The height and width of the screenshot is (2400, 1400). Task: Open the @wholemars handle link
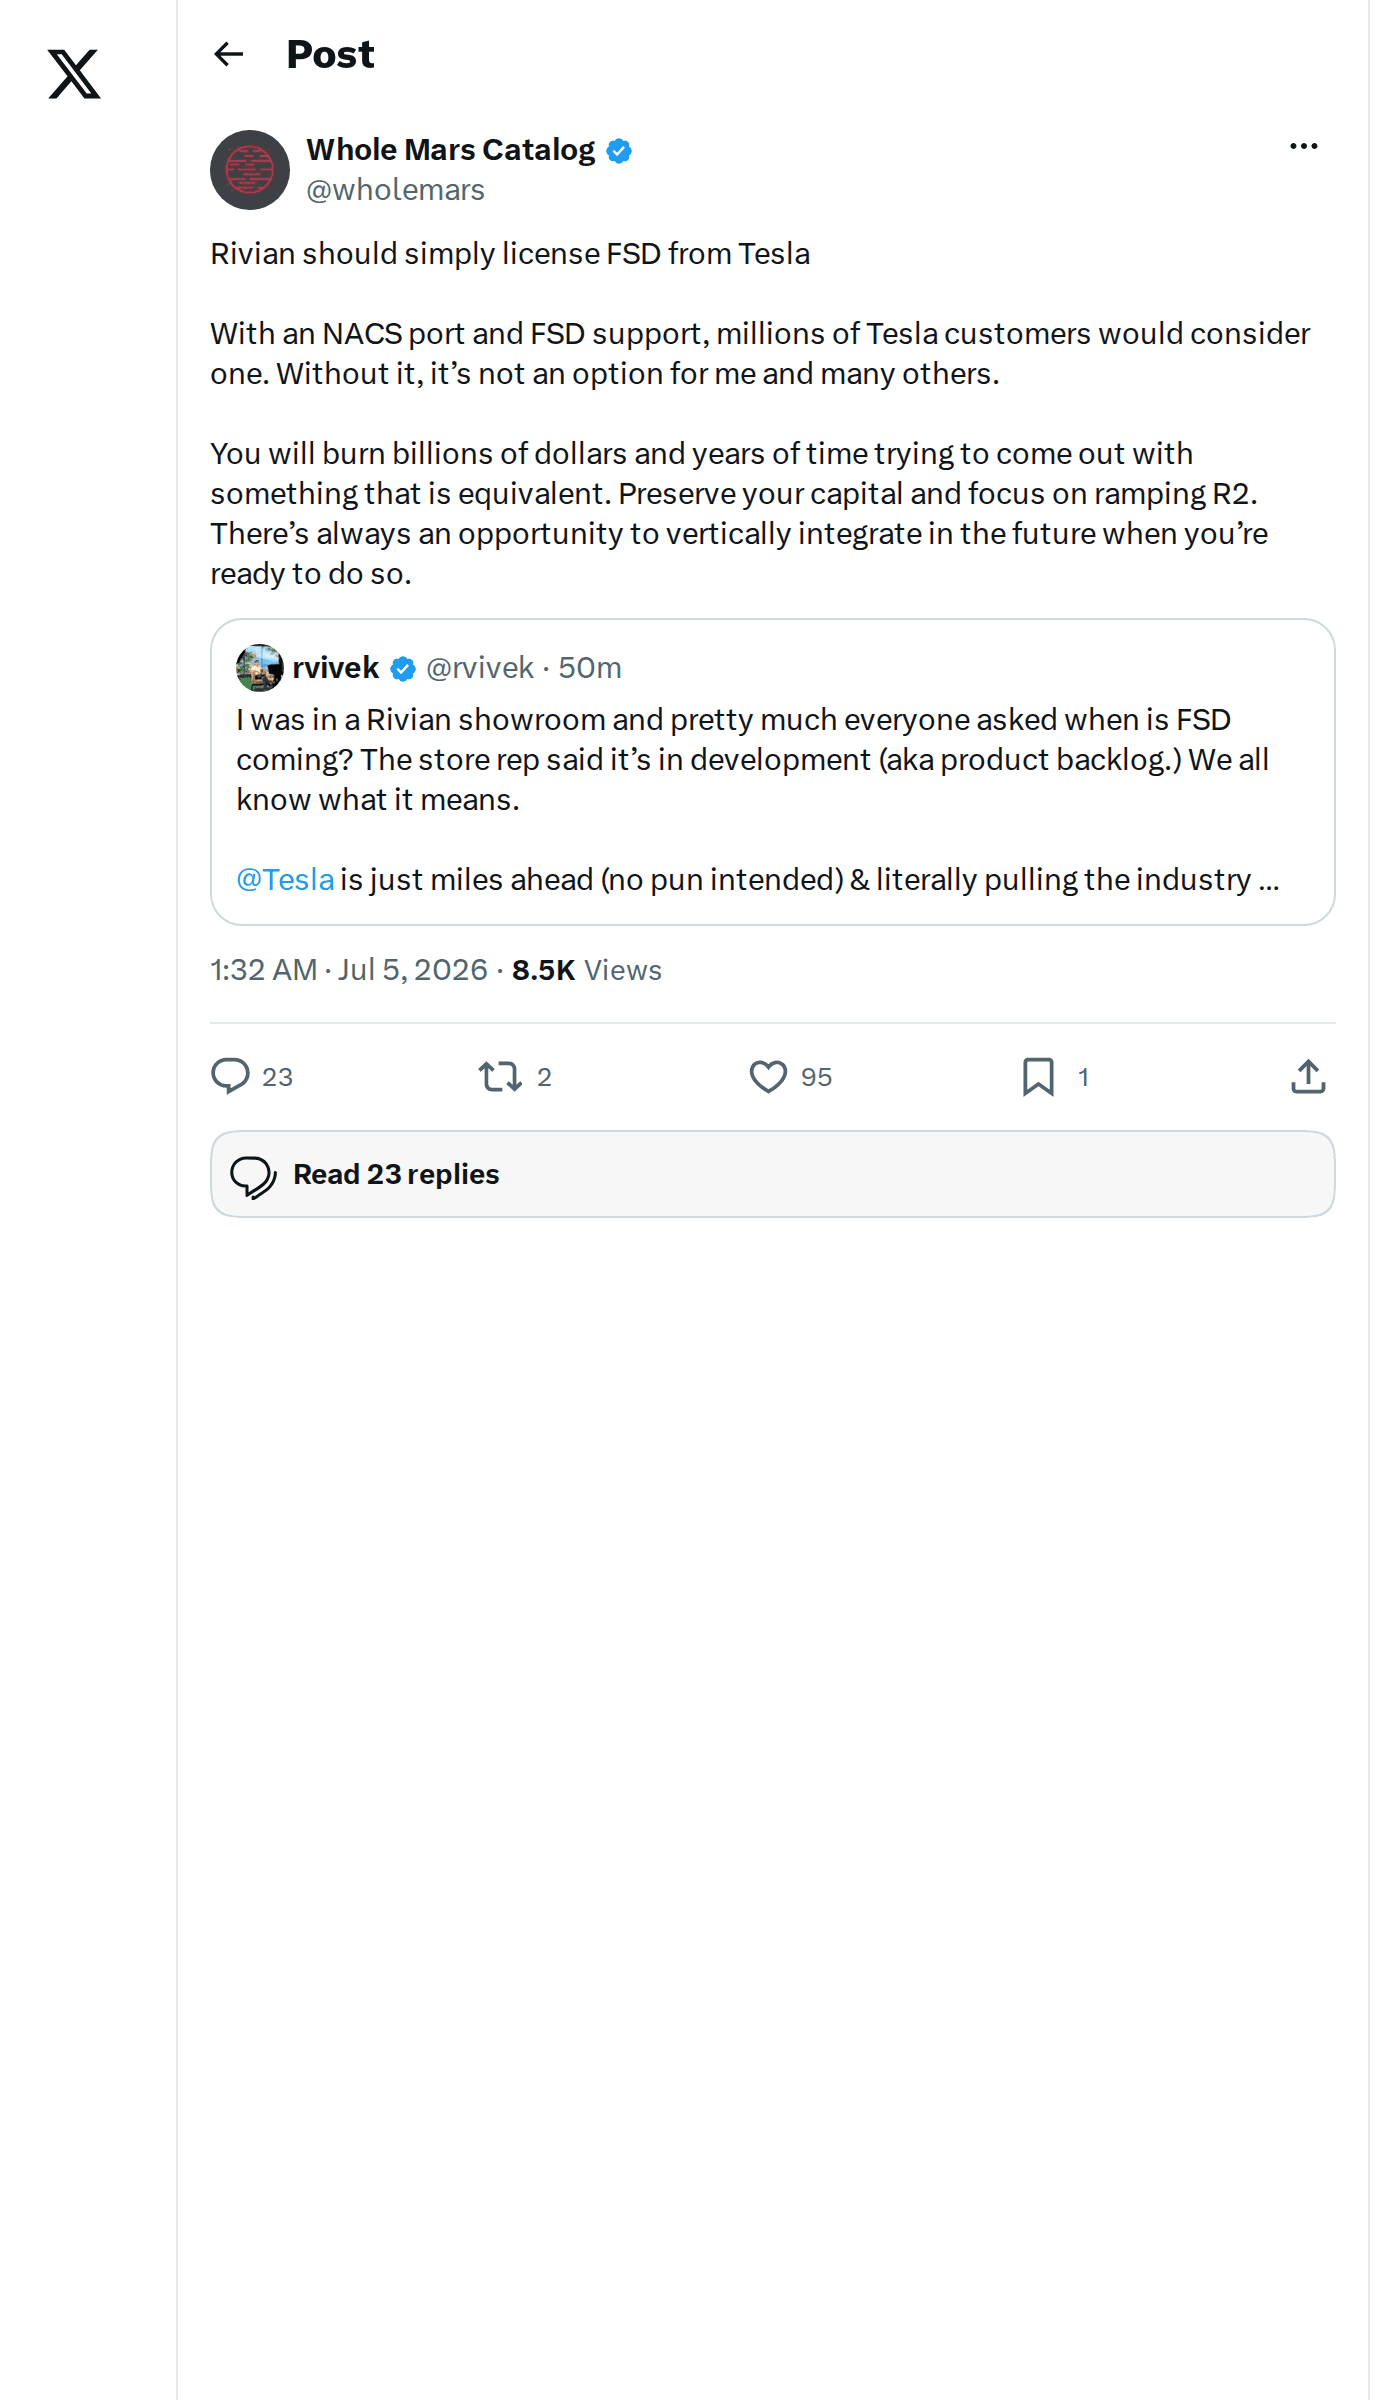click(x=395, y=190)
